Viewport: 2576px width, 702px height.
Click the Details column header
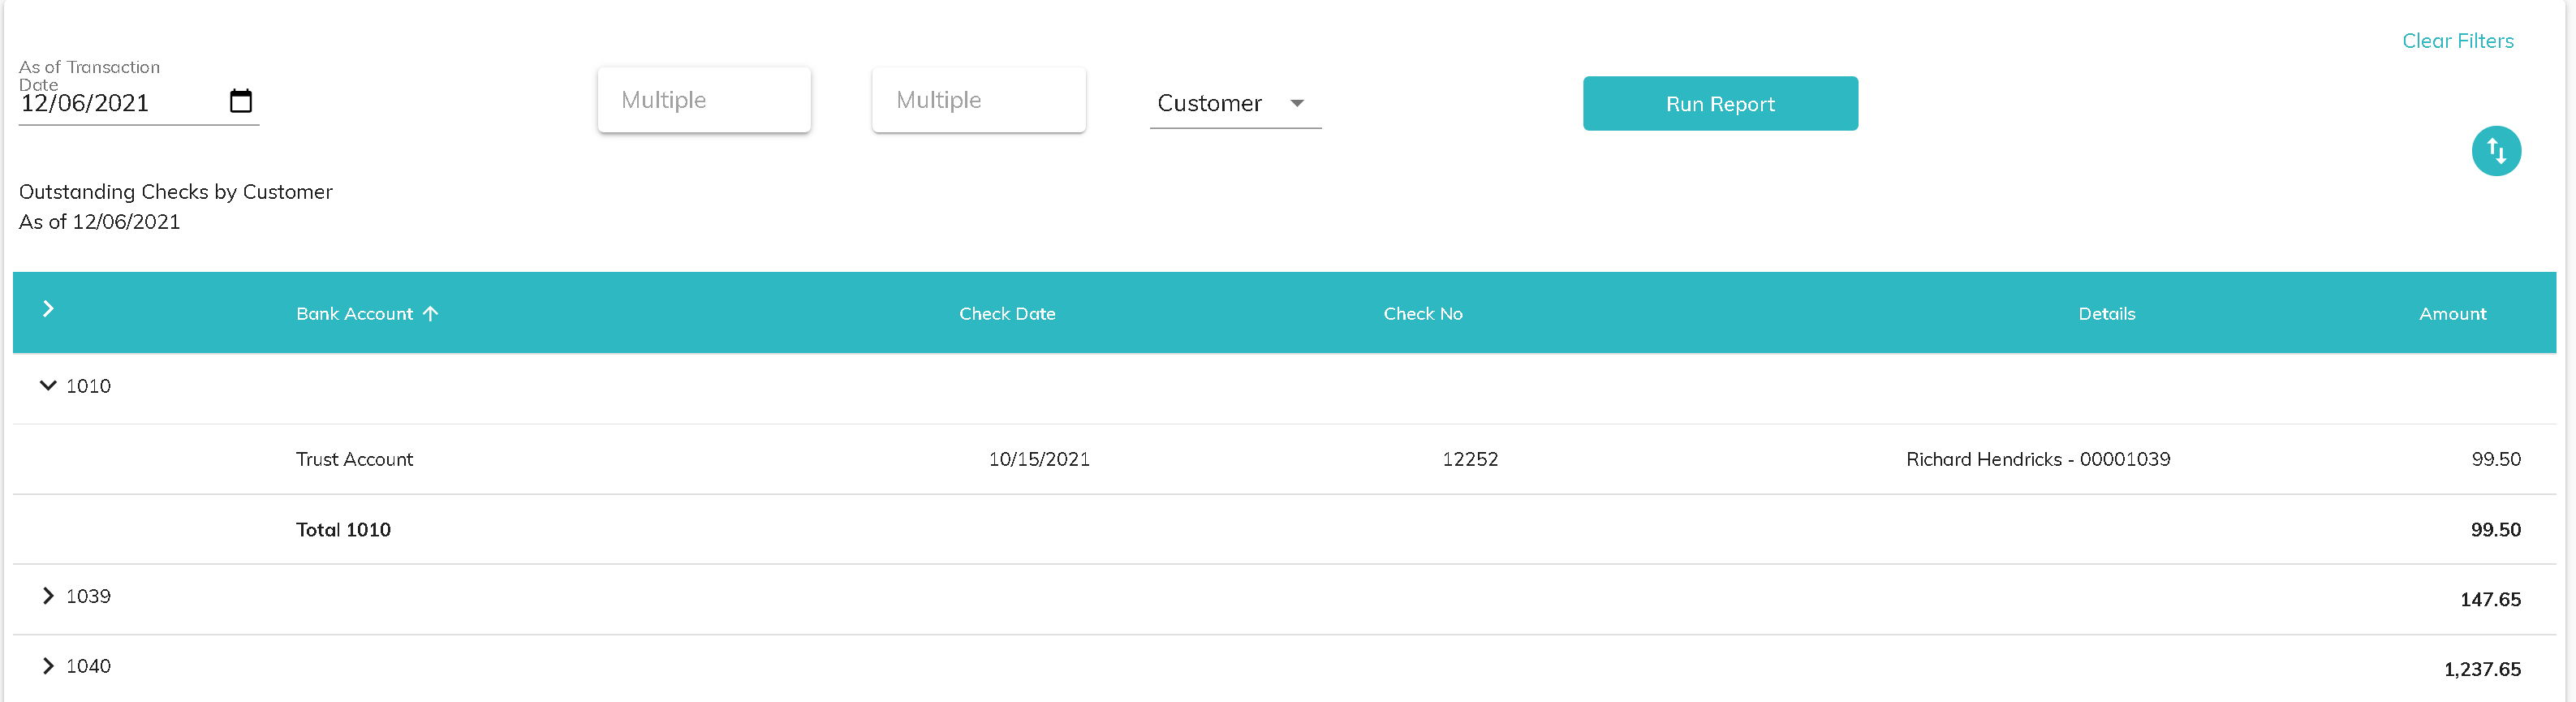2106,313
